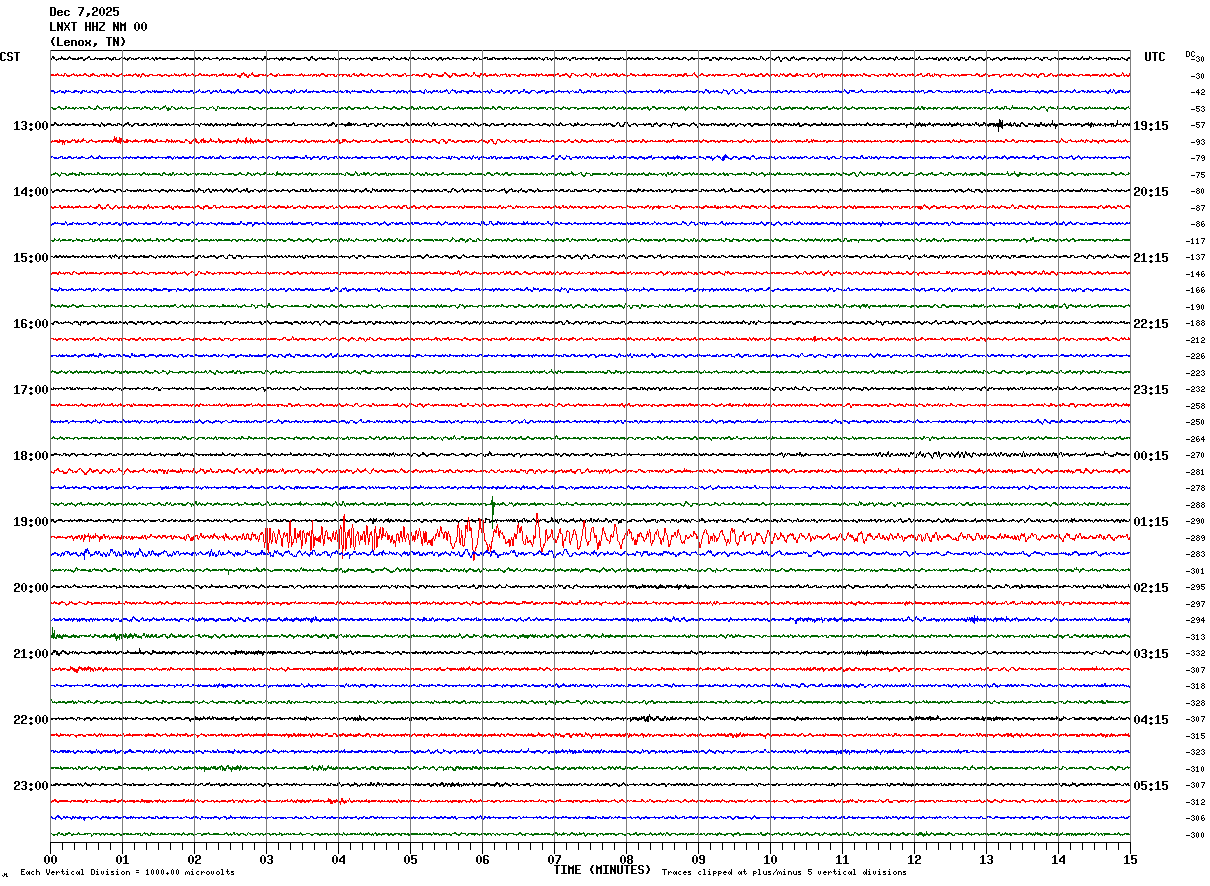Click the CST time label "19:00"
1210x886 pixels.
tap(31, 522)
